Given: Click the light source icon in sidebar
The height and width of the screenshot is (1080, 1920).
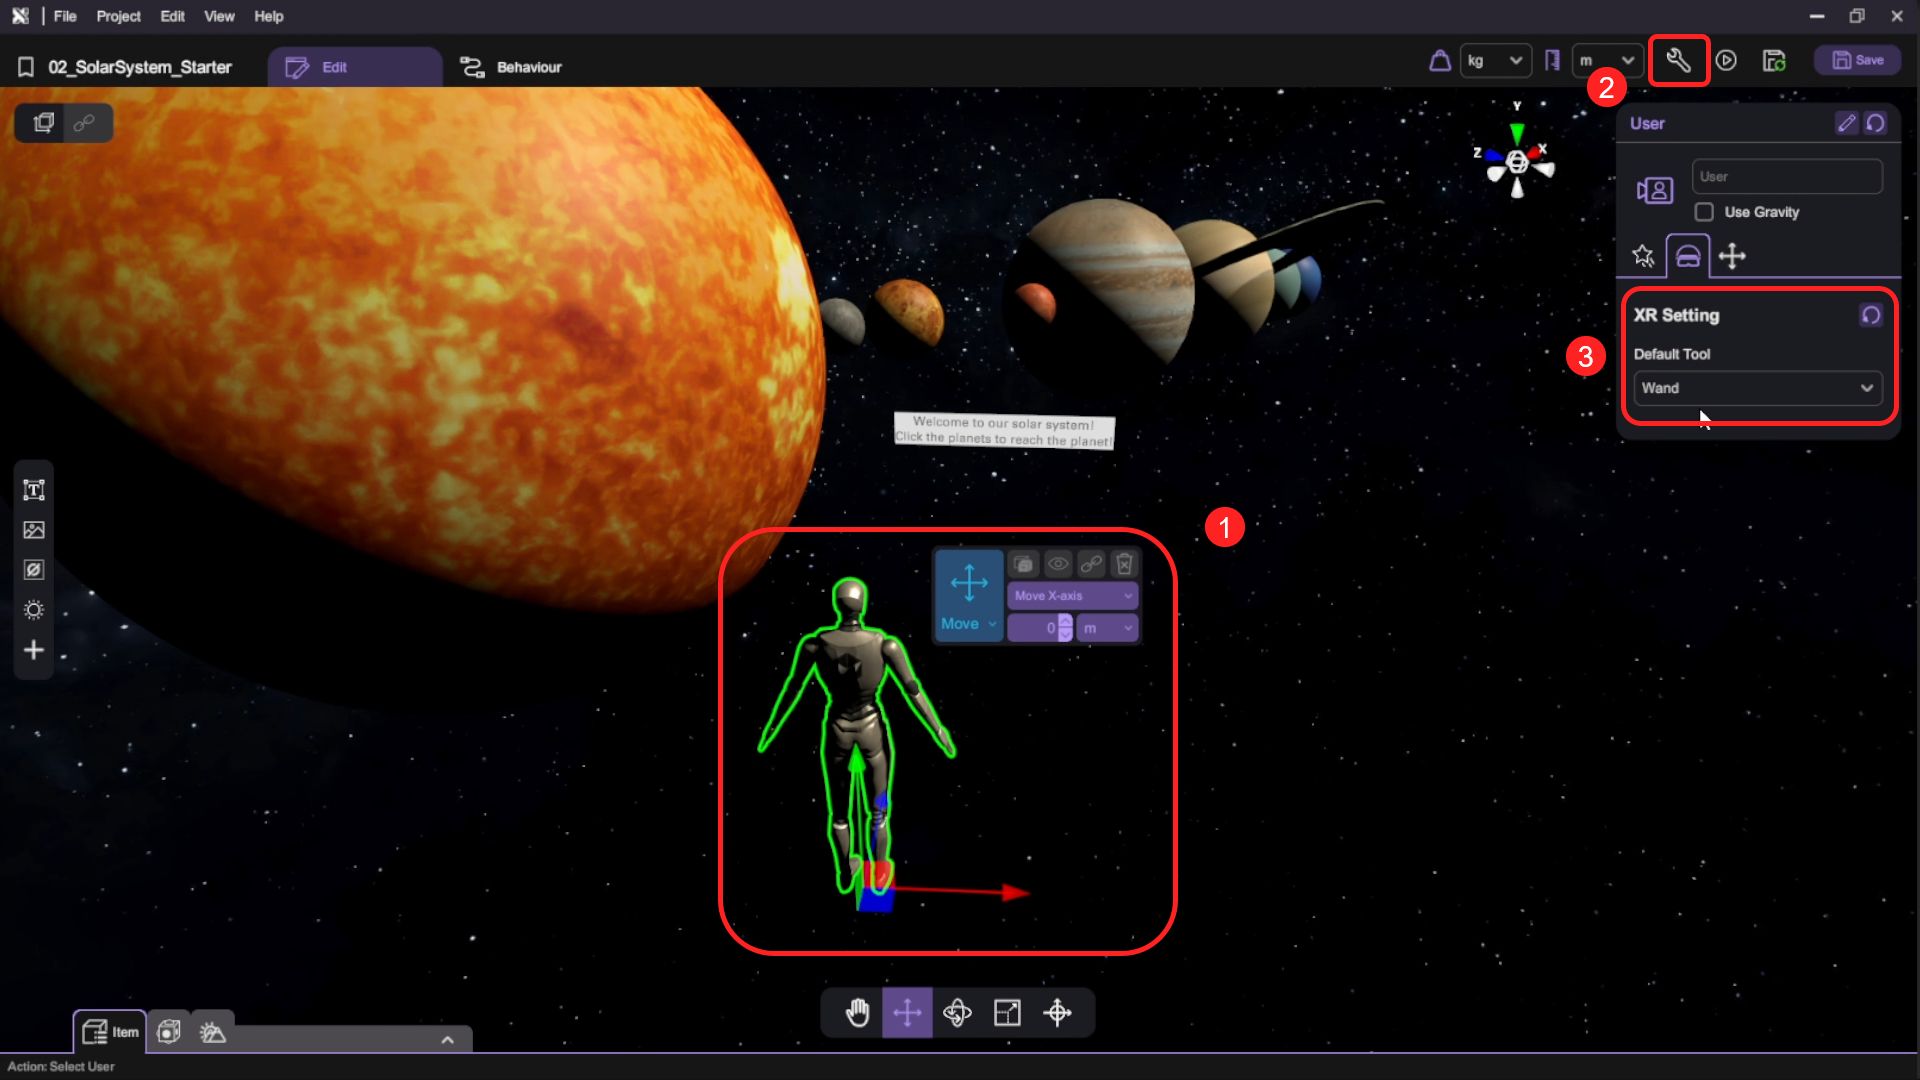Looking at the screenshot, I should point(34,610).
